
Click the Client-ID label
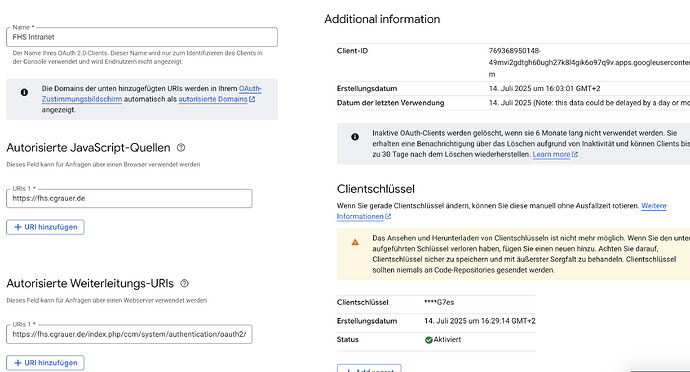(352, 51)
